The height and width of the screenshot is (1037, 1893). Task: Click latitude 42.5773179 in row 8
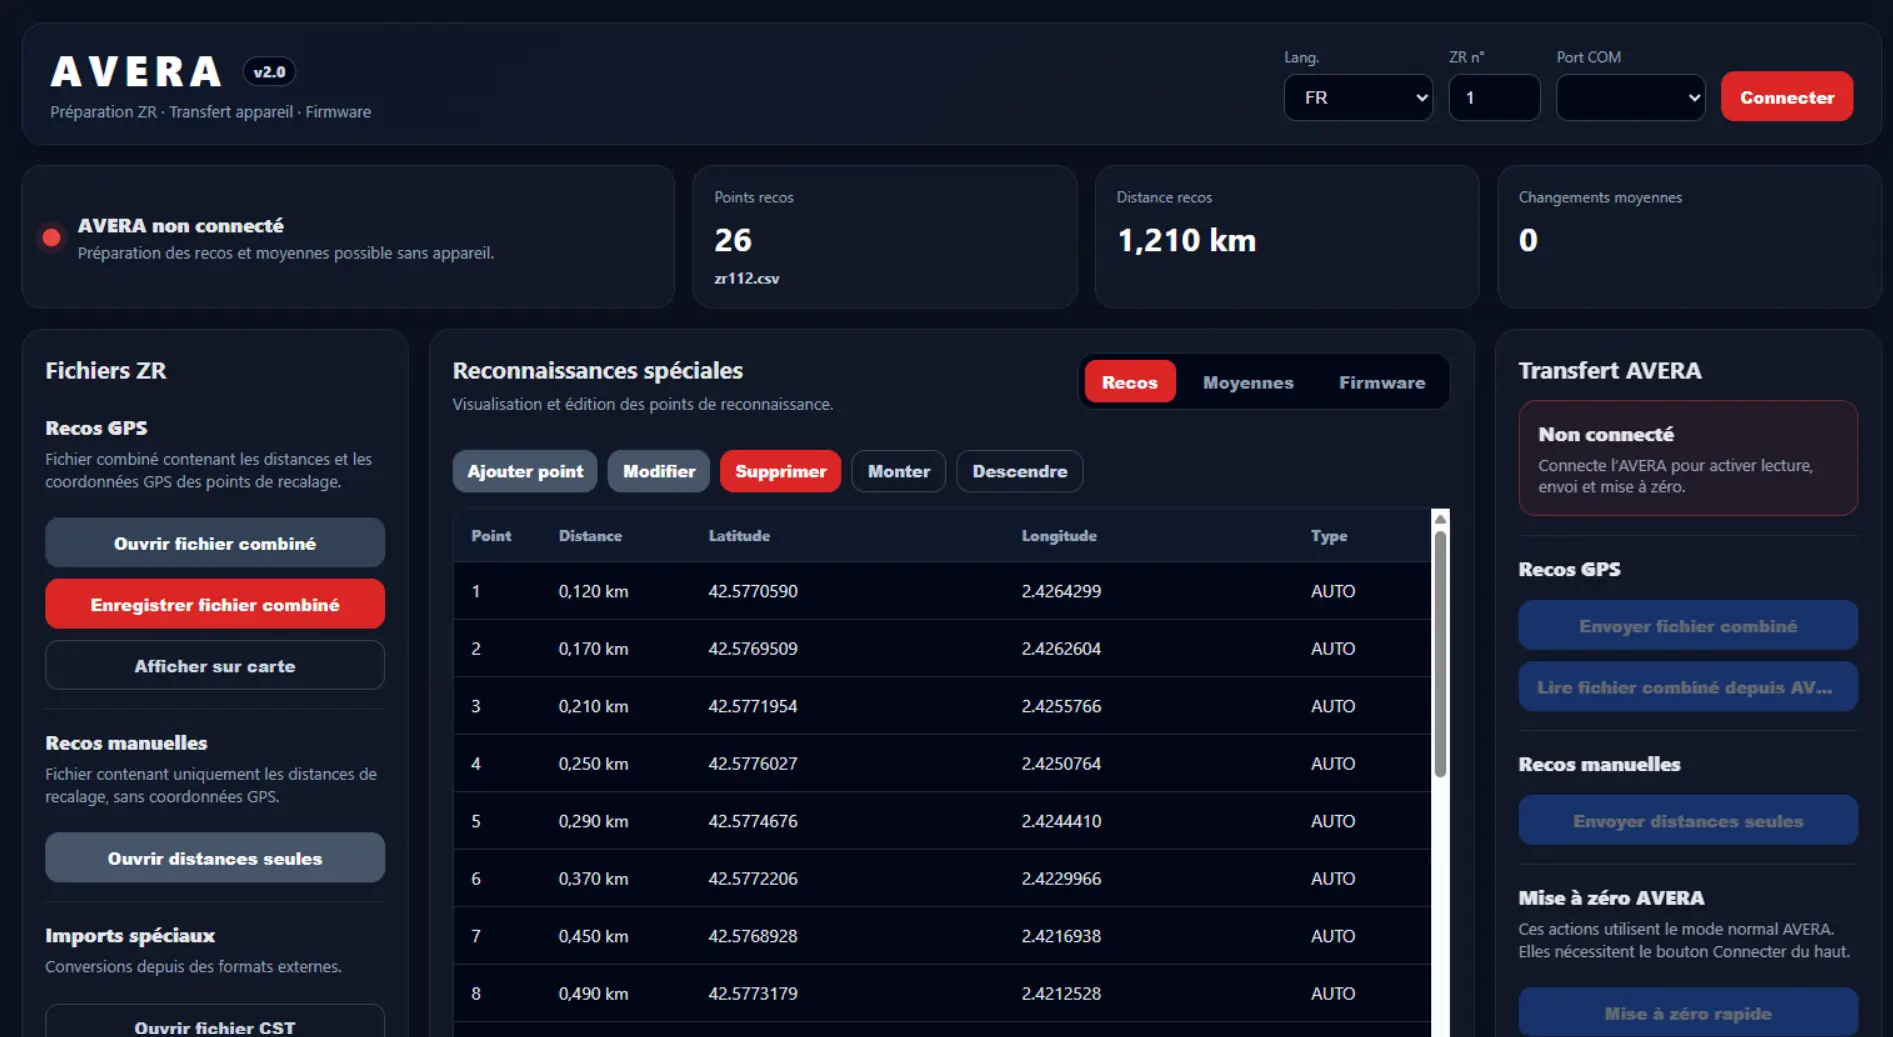tap(753, 994)
